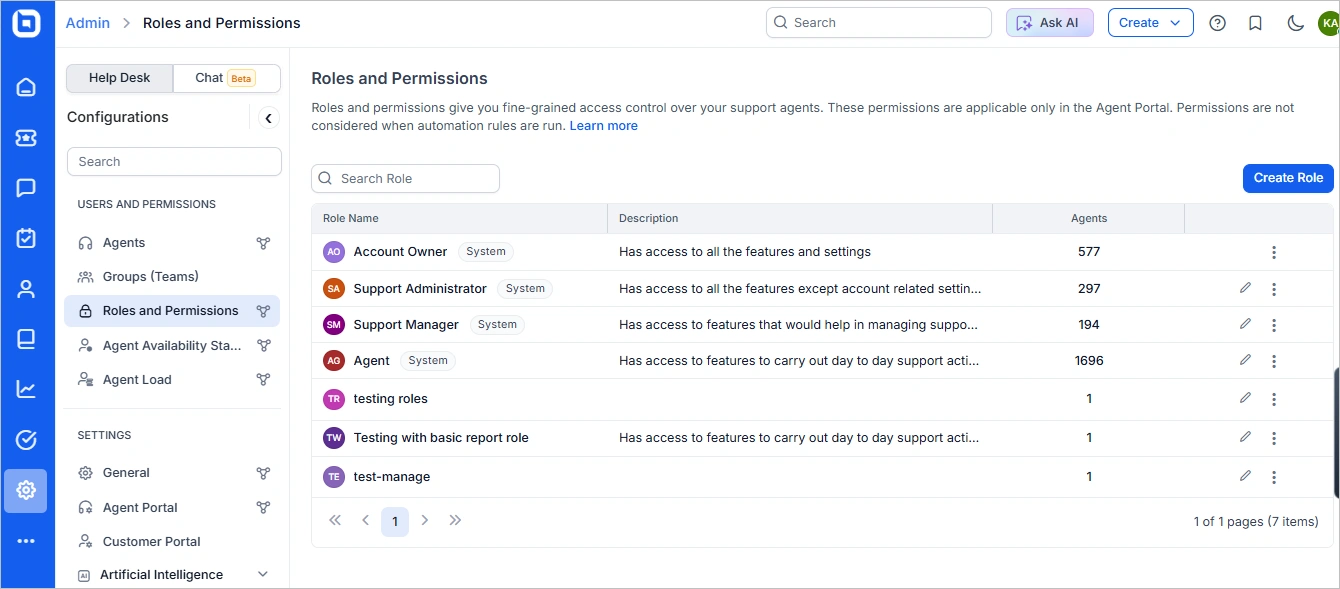The height and width of the screenshot is (589, 1340).
Task: Open more actions for Support Manager role
Action: pos(1274,325)
